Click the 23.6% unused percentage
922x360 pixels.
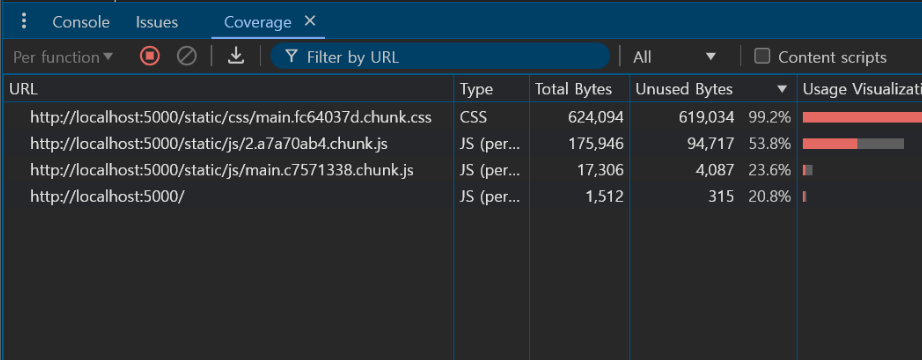click(x=769, y=170)
